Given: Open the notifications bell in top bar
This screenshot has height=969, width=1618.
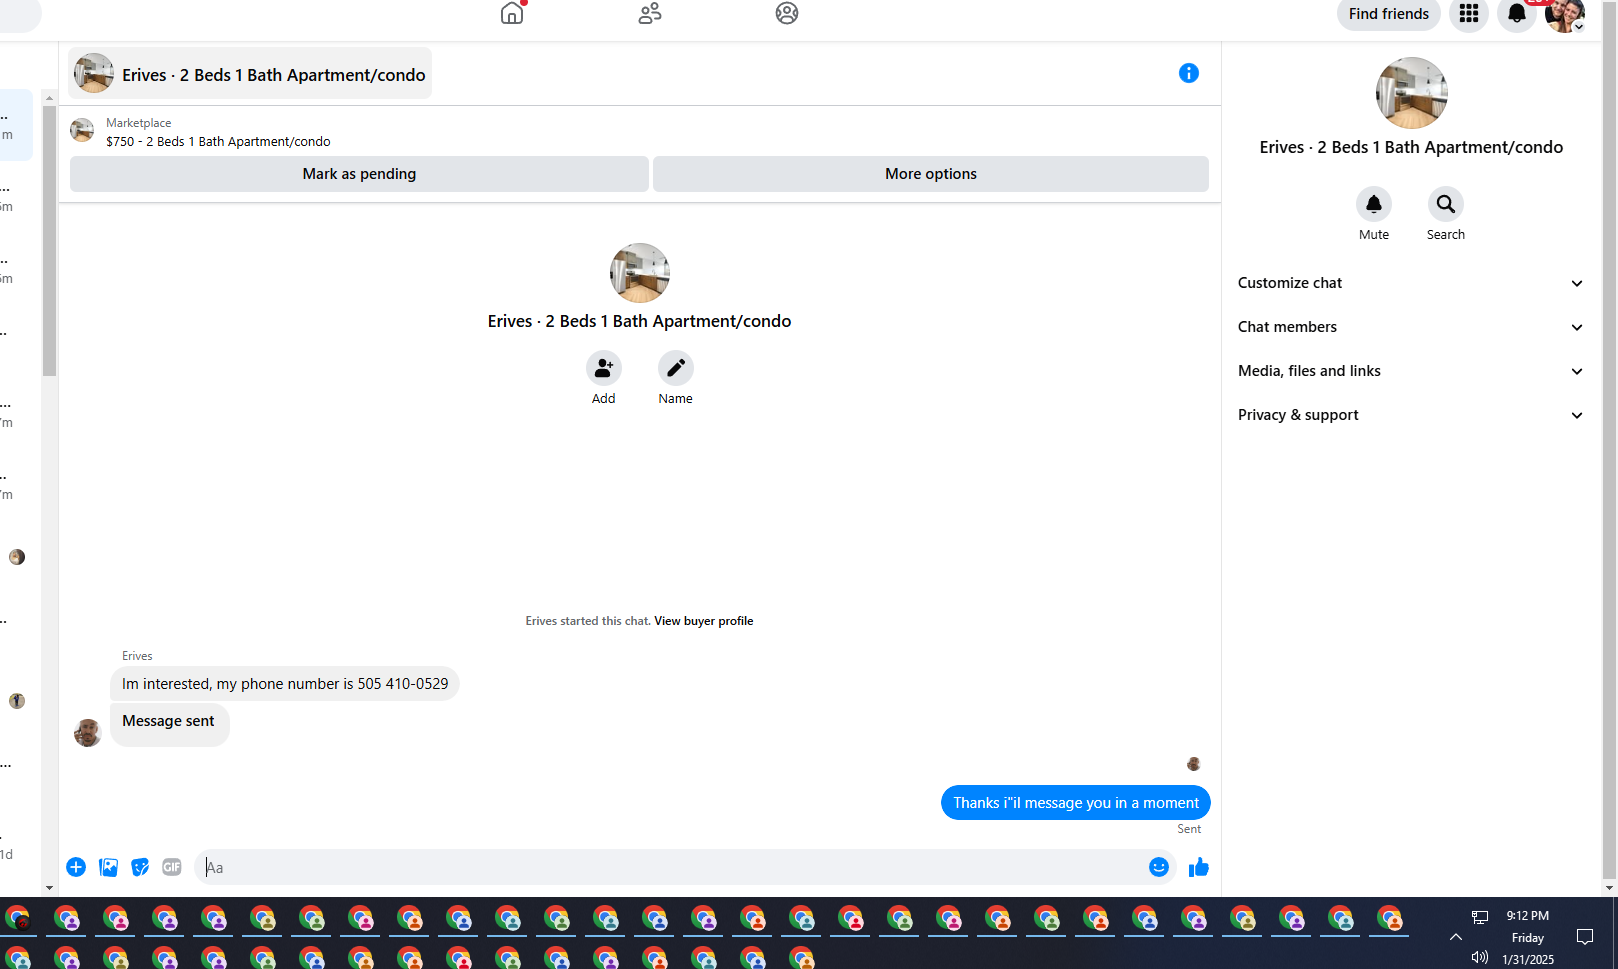Looking at the screenshot, I should [1517, 14].
